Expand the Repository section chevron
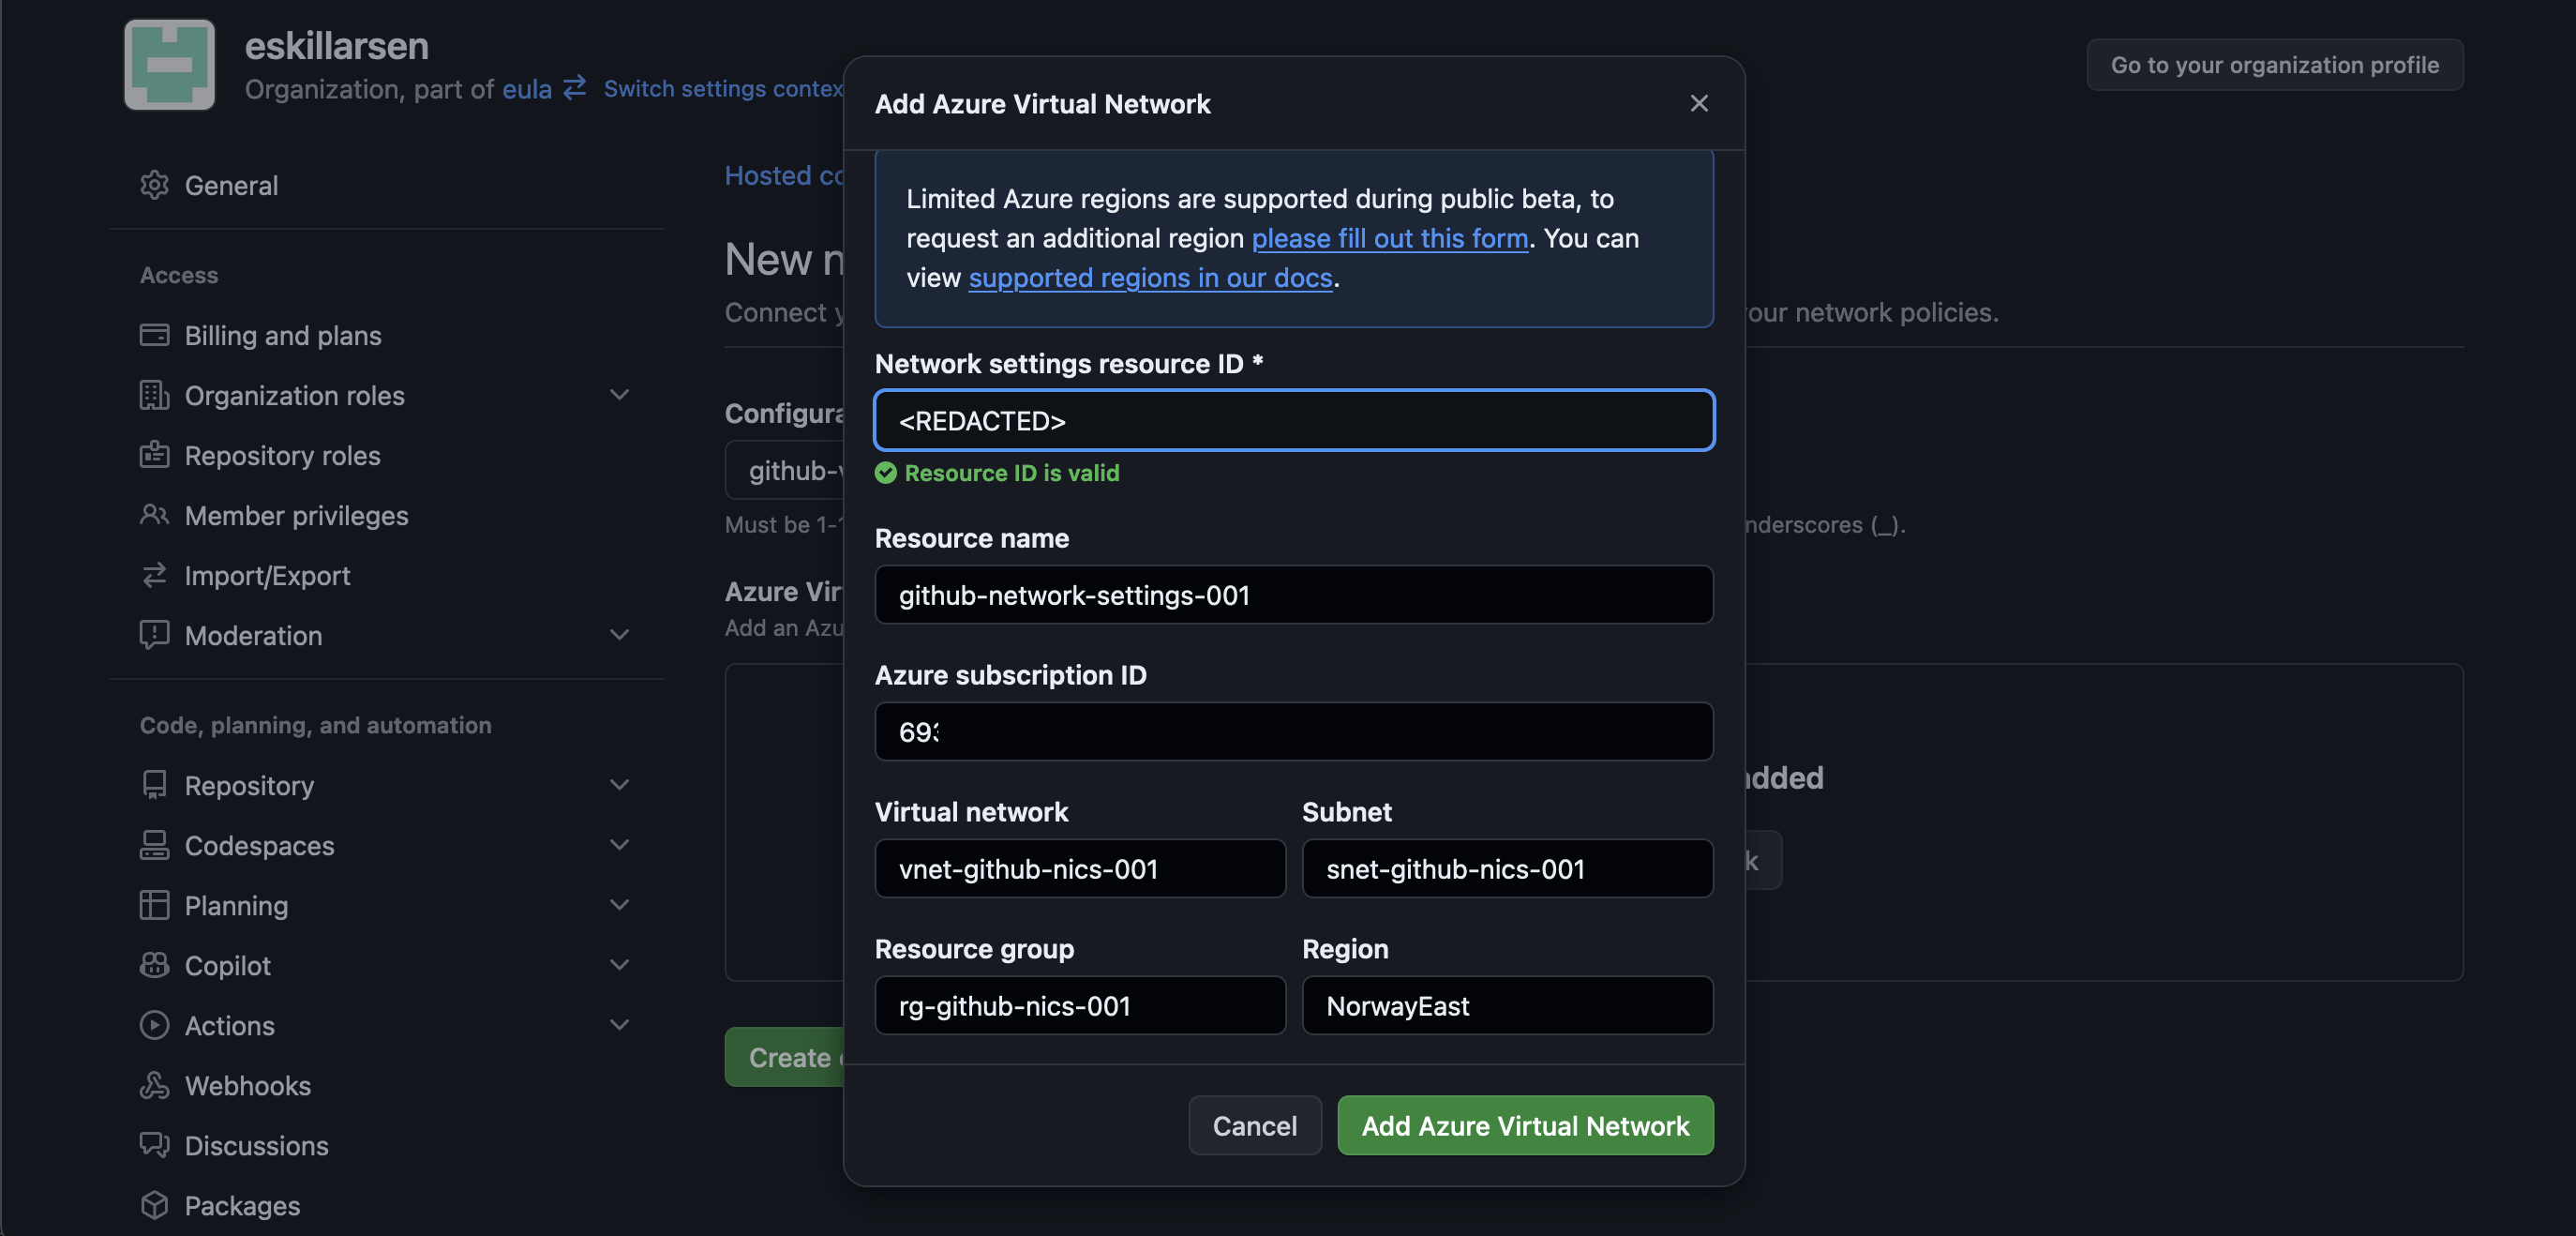Viewport: 2576px width, 1236px height. pos(620,785)
